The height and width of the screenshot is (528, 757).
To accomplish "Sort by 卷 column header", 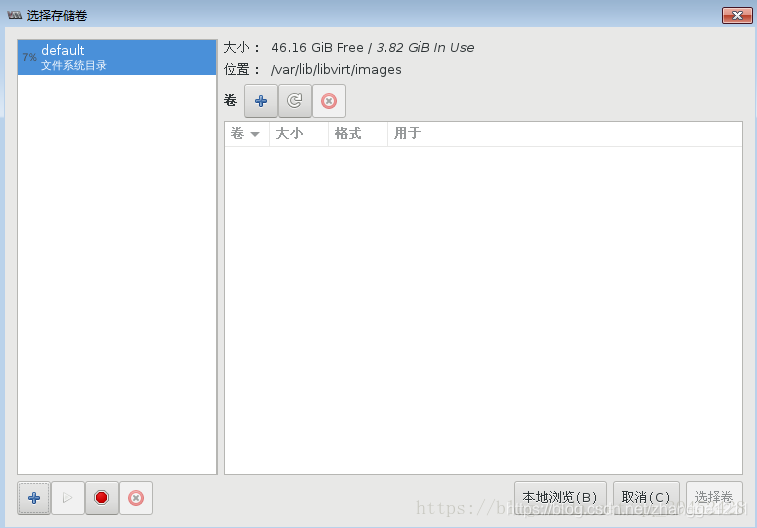I will click(x=247, y=134).
